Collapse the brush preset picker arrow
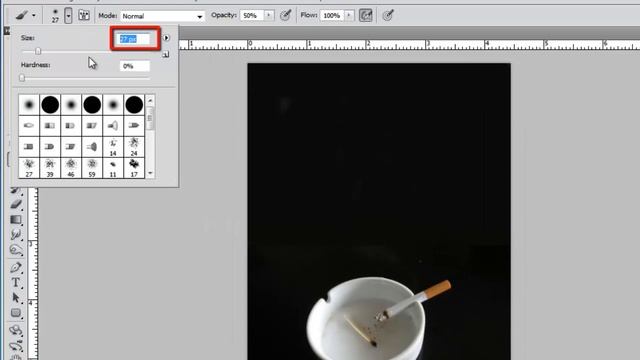The image size is (640, 360). [68, 16]
